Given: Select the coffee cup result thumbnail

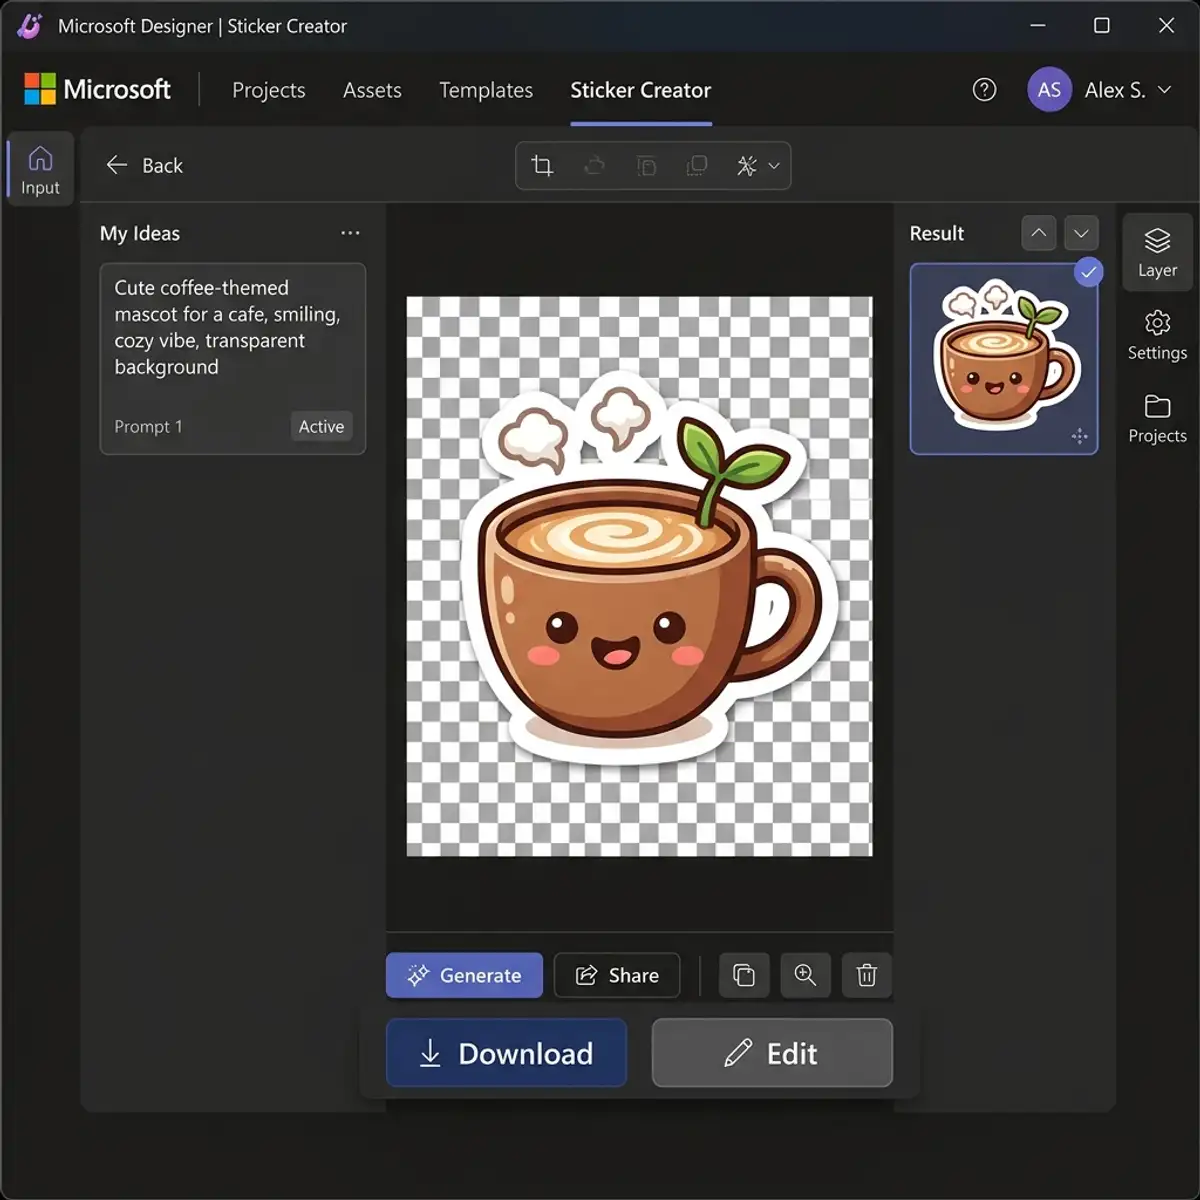Looking at the screenshot, I should (x=1004, y=359).
